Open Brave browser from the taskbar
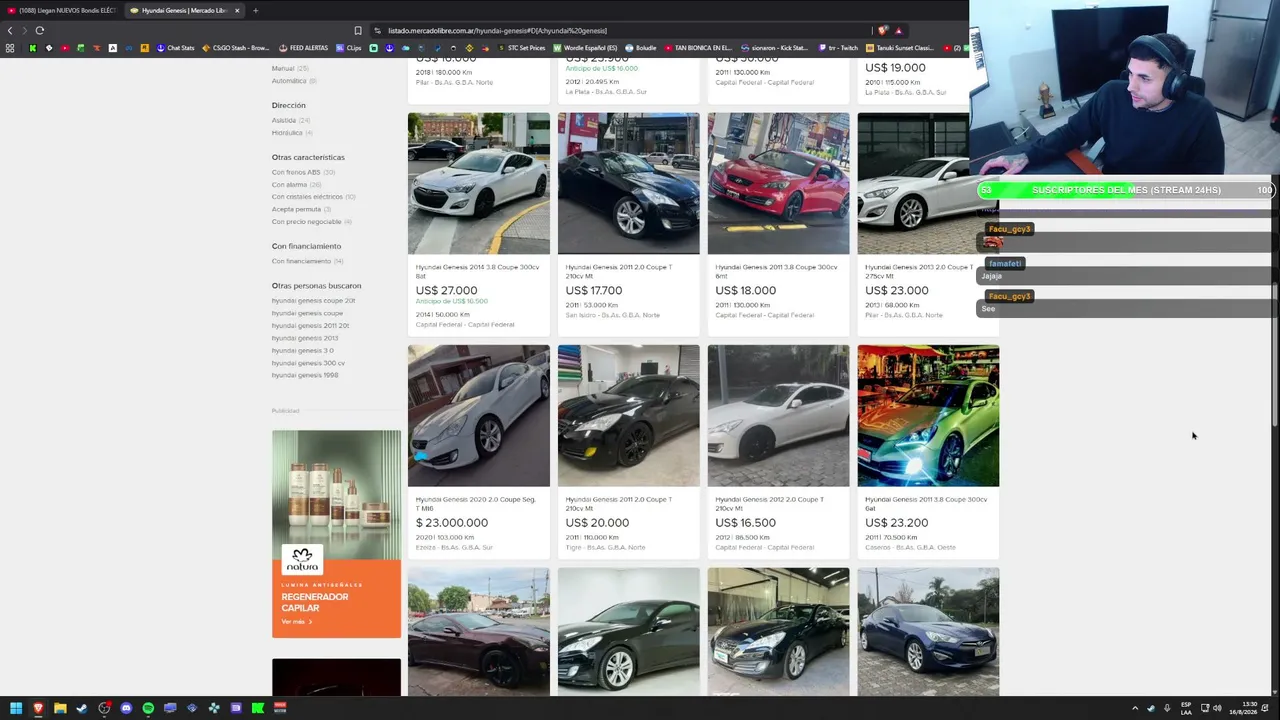Screen dimensions: 1280x720 pos(38,708)
